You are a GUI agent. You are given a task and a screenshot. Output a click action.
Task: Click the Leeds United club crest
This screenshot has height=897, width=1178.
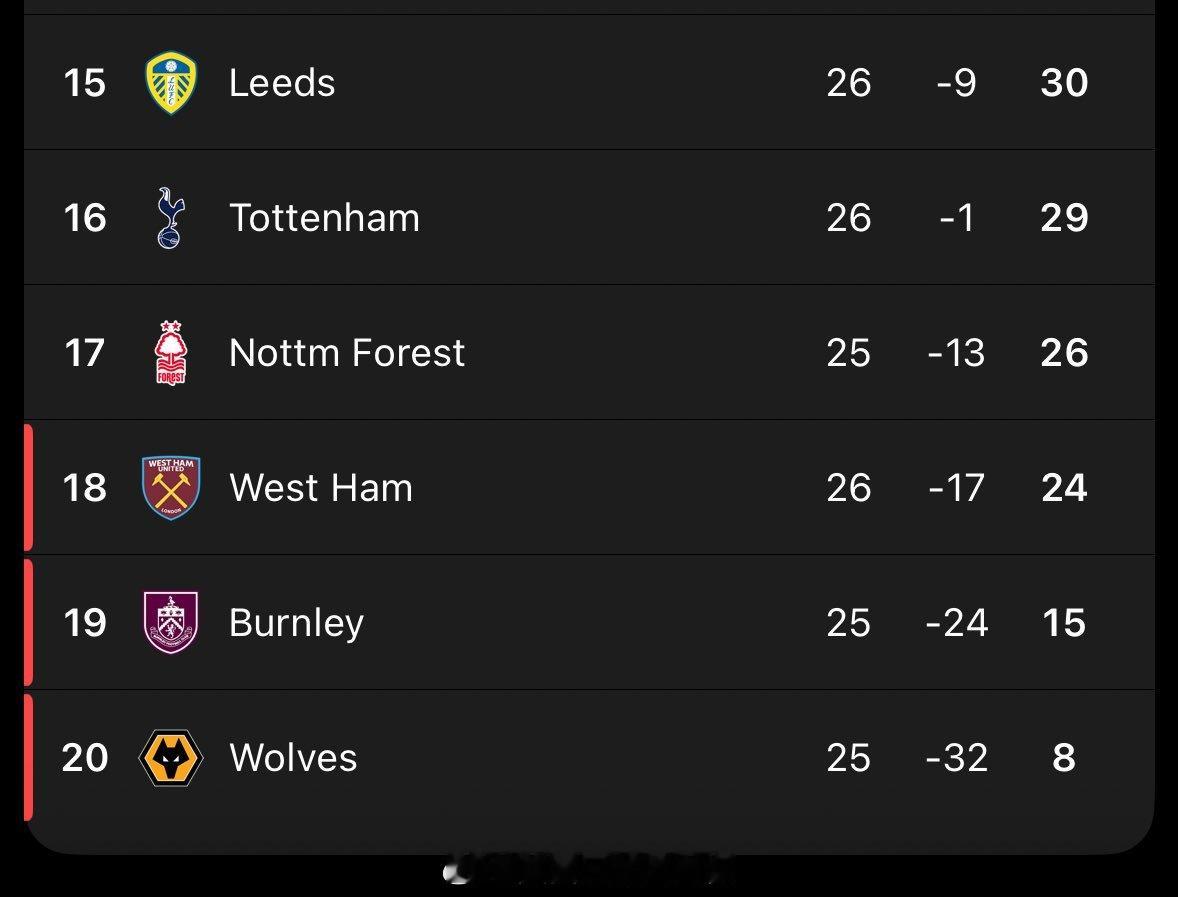[x=171, y=83]
